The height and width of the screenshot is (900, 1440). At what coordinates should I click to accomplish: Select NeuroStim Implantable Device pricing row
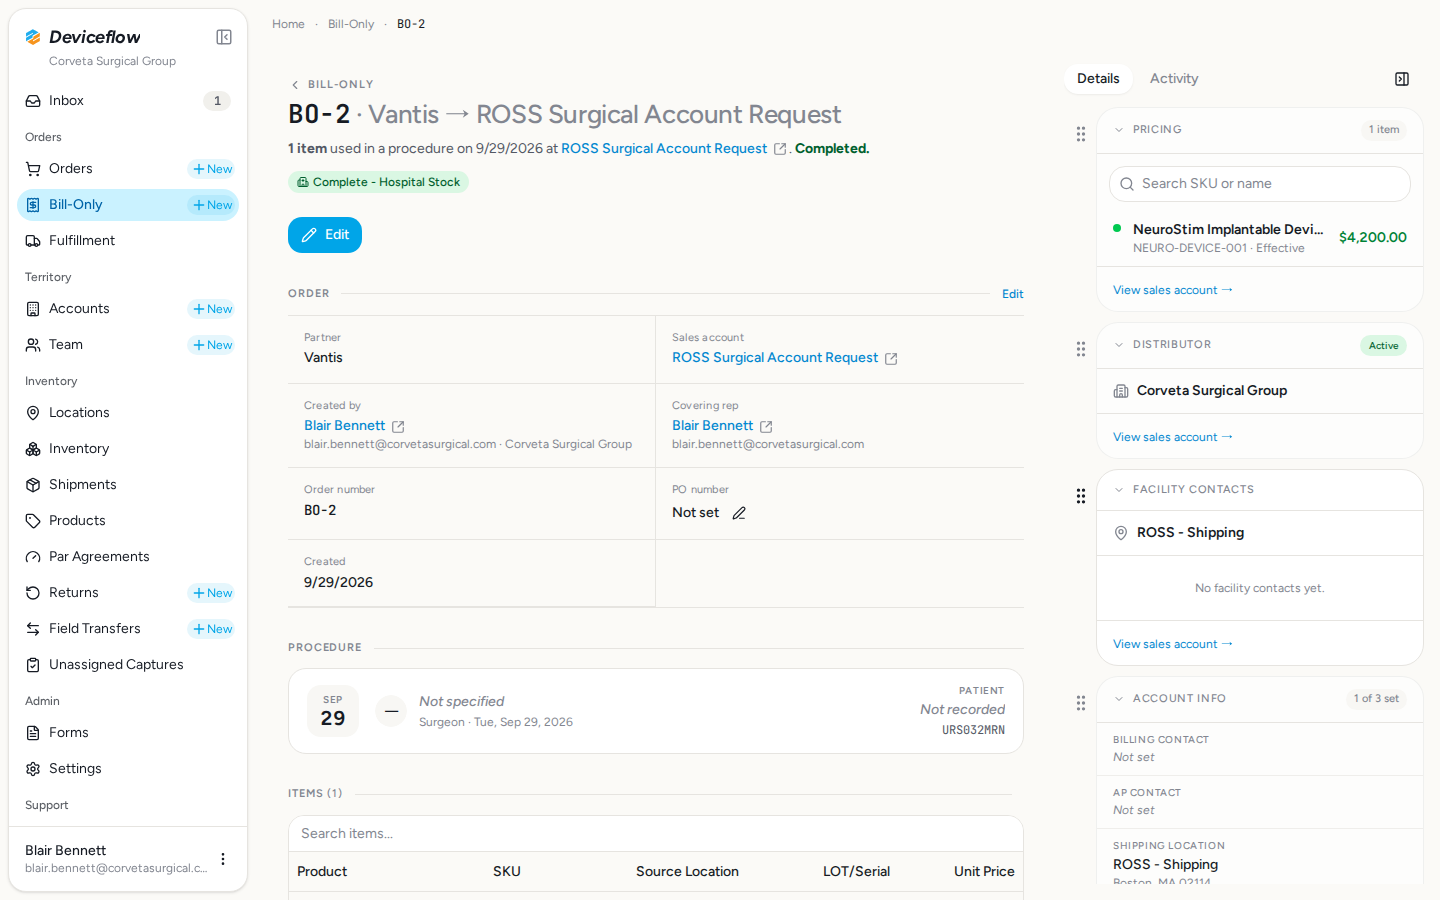pos(1260,238)
